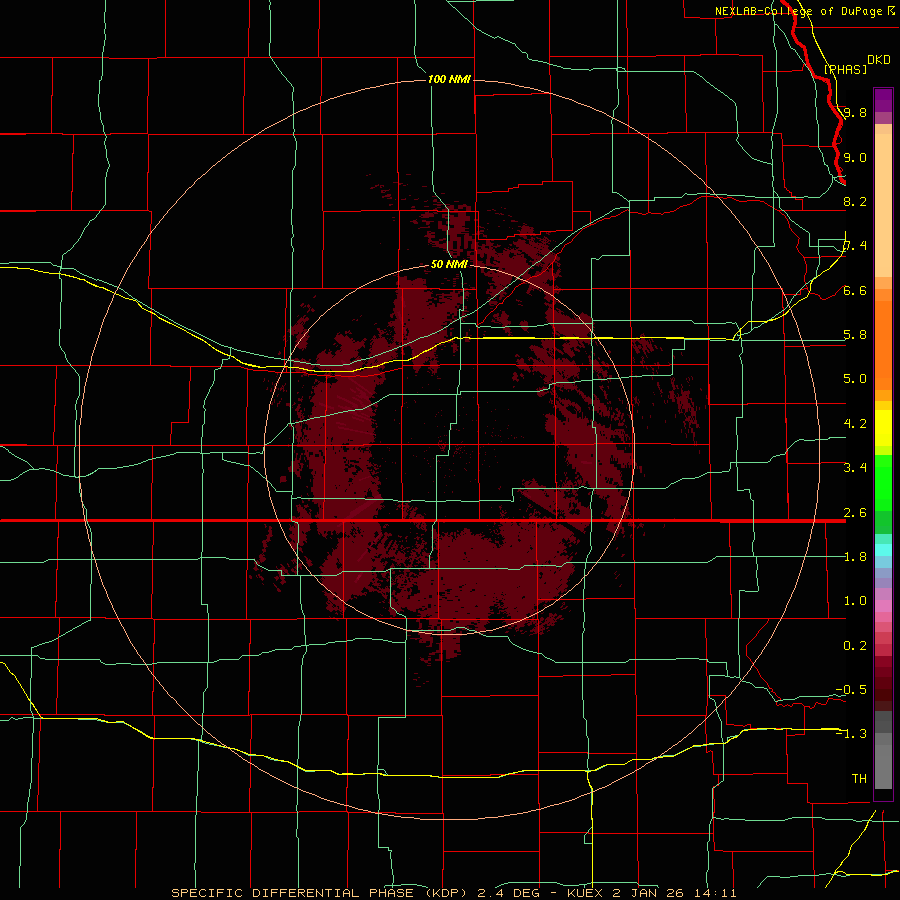Click the 2.6 scale value
The image size is (900, 900).
click(x=855, y=513)
